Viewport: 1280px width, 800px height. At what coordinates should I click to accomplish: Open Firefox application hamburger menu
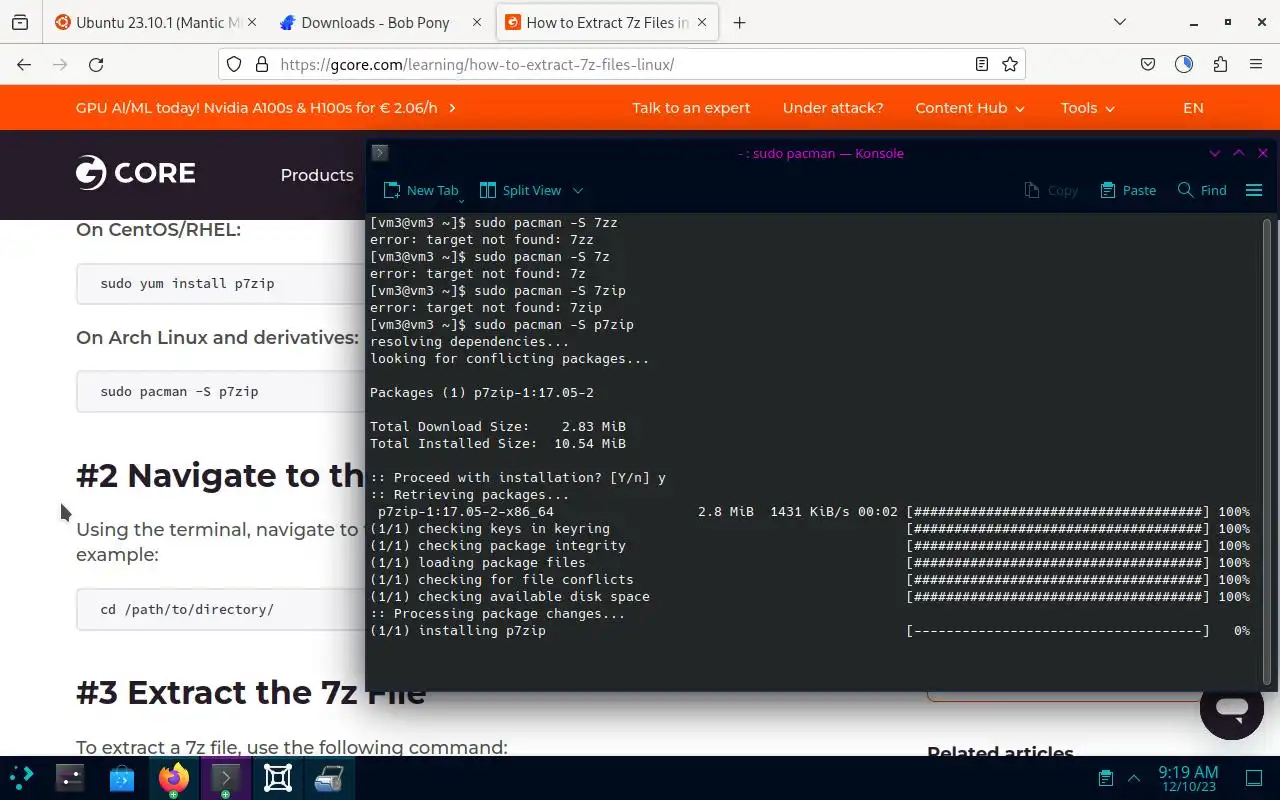tap(1256, 64)
